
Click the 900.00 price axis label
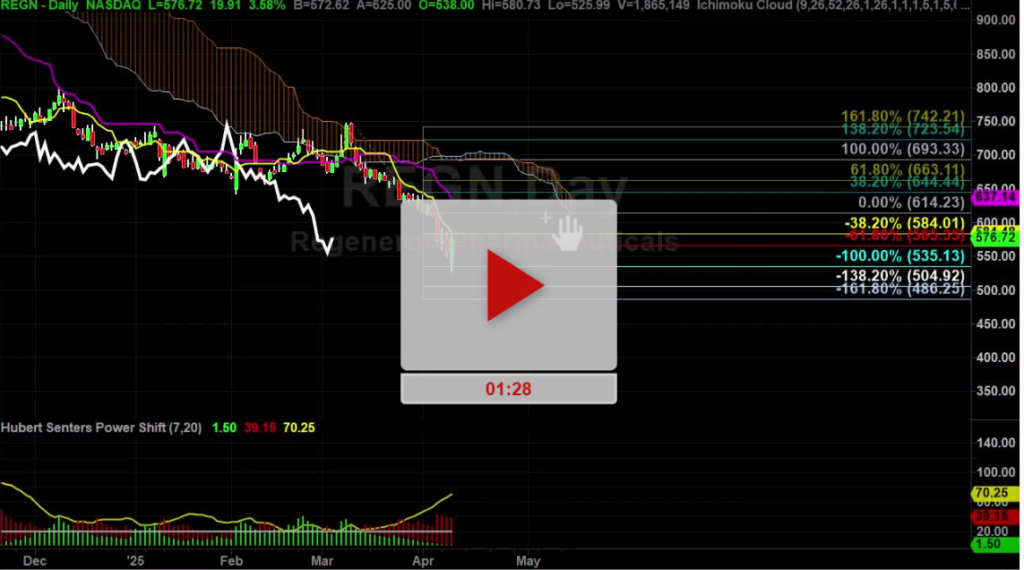[995, 20]
